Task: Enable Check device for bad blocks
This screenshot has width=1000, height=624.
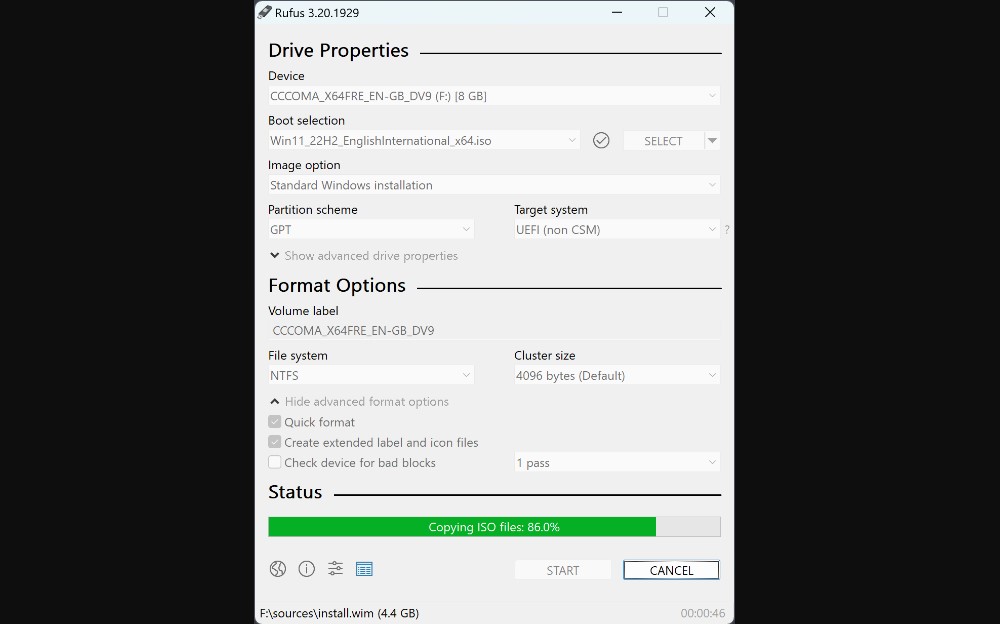Action: (275, 462)
